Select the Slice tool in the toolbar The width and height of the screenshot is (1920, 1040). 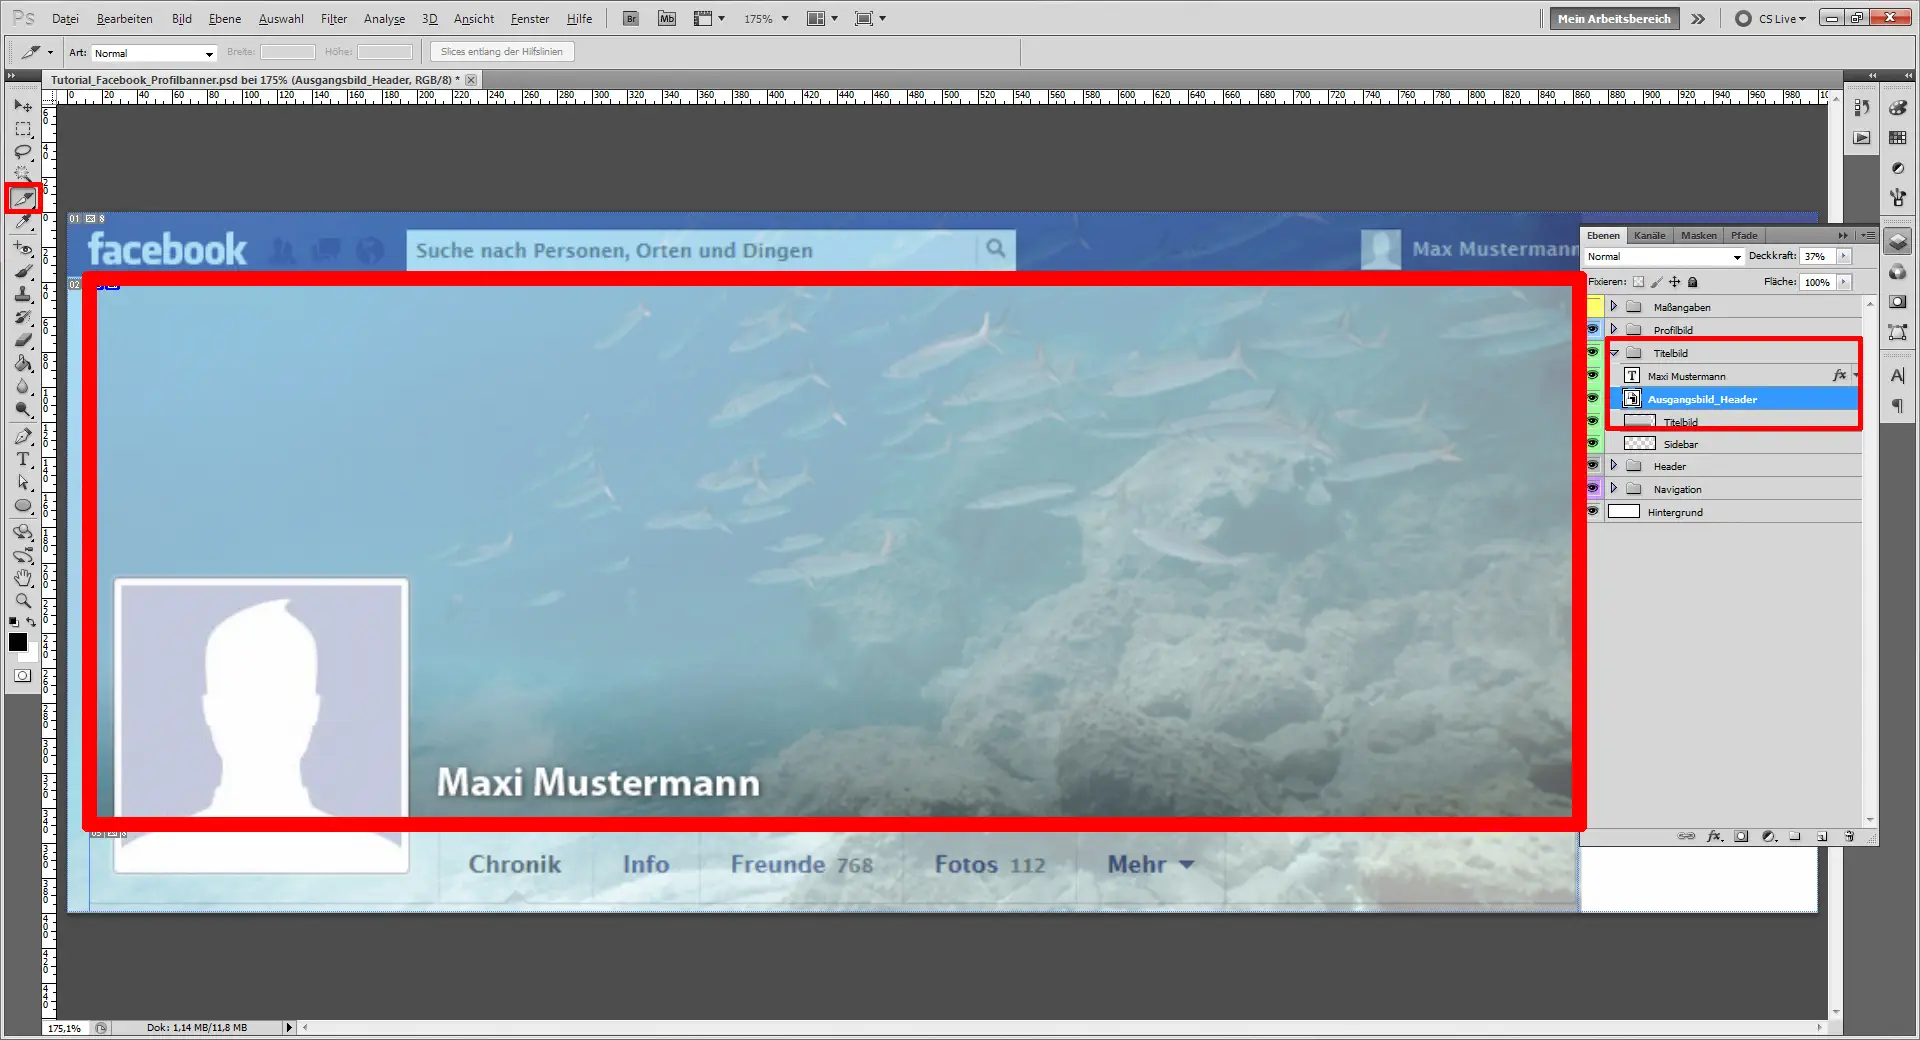pos(22,198)
